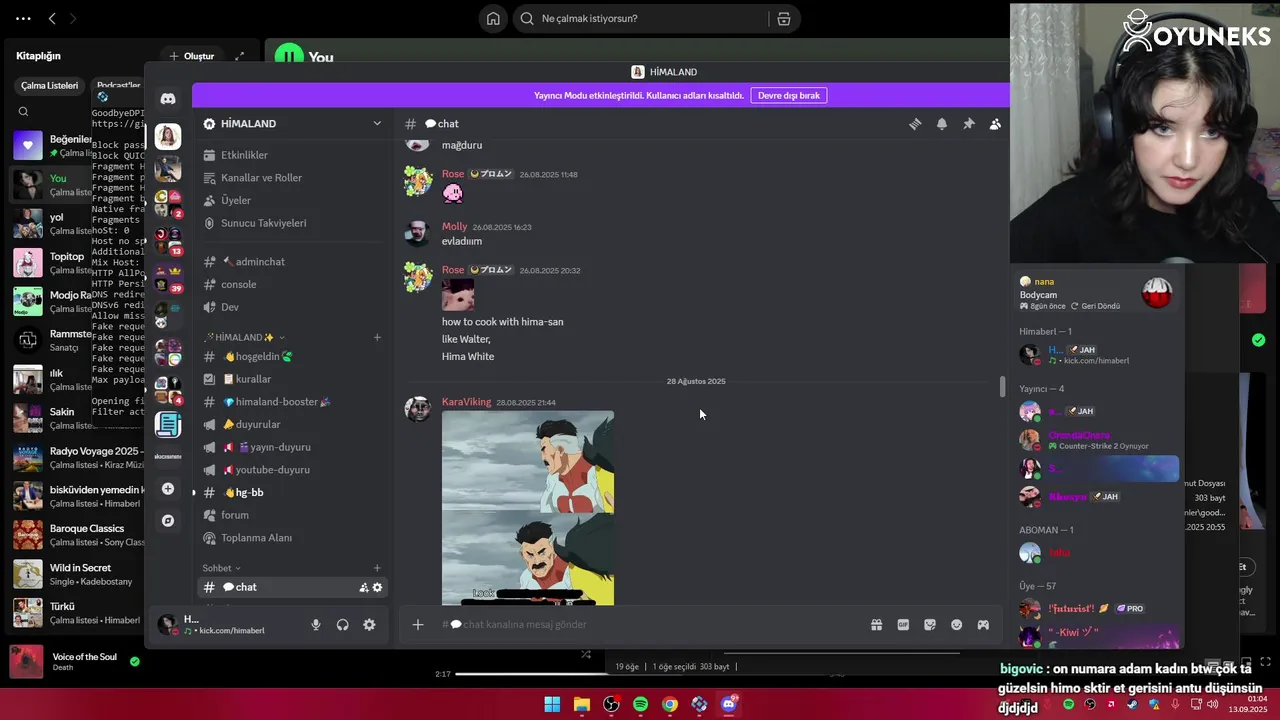Click KaraViking username in chat

pos(466,402)
